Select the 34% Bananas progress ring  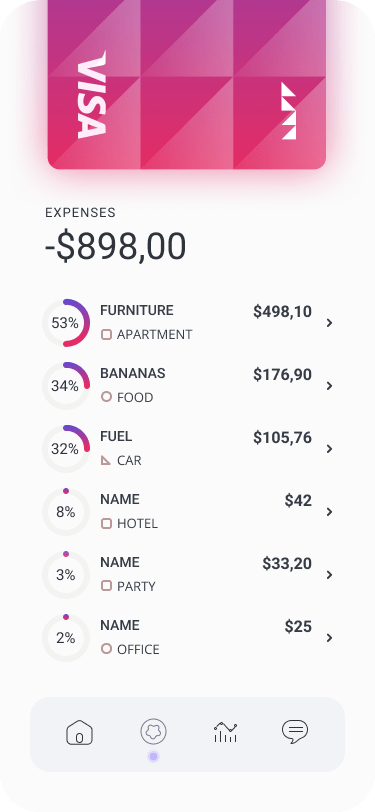[66, 386]
